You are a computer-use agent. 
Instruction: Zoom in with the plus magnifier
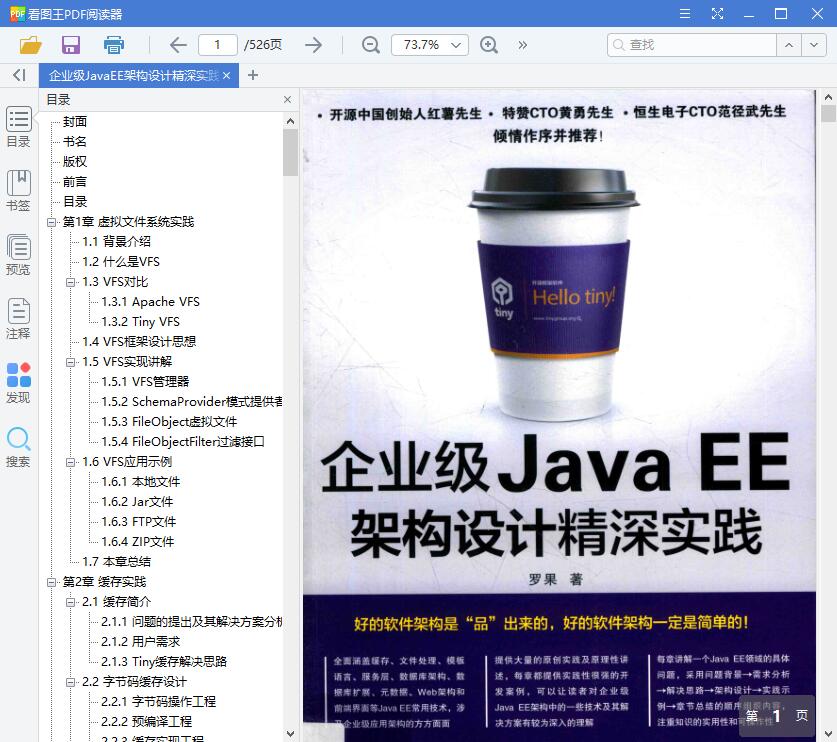pos(489,45)
